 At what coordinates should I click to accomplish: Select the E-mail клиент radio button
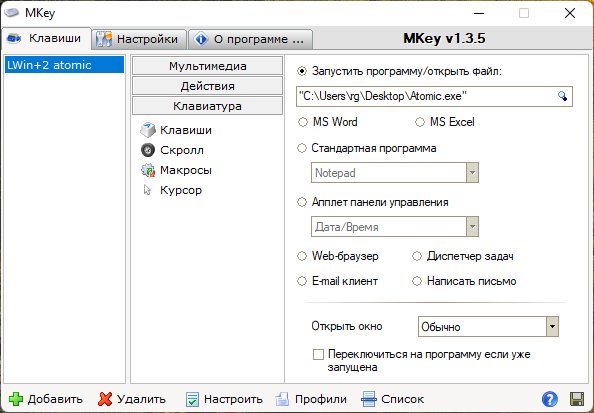(302, 281)
